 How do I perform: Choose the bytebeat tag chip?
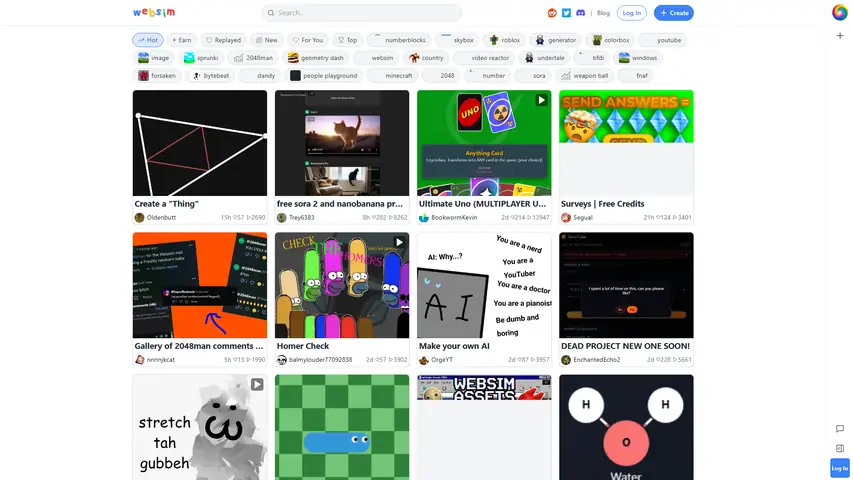(x=211, y=76)
